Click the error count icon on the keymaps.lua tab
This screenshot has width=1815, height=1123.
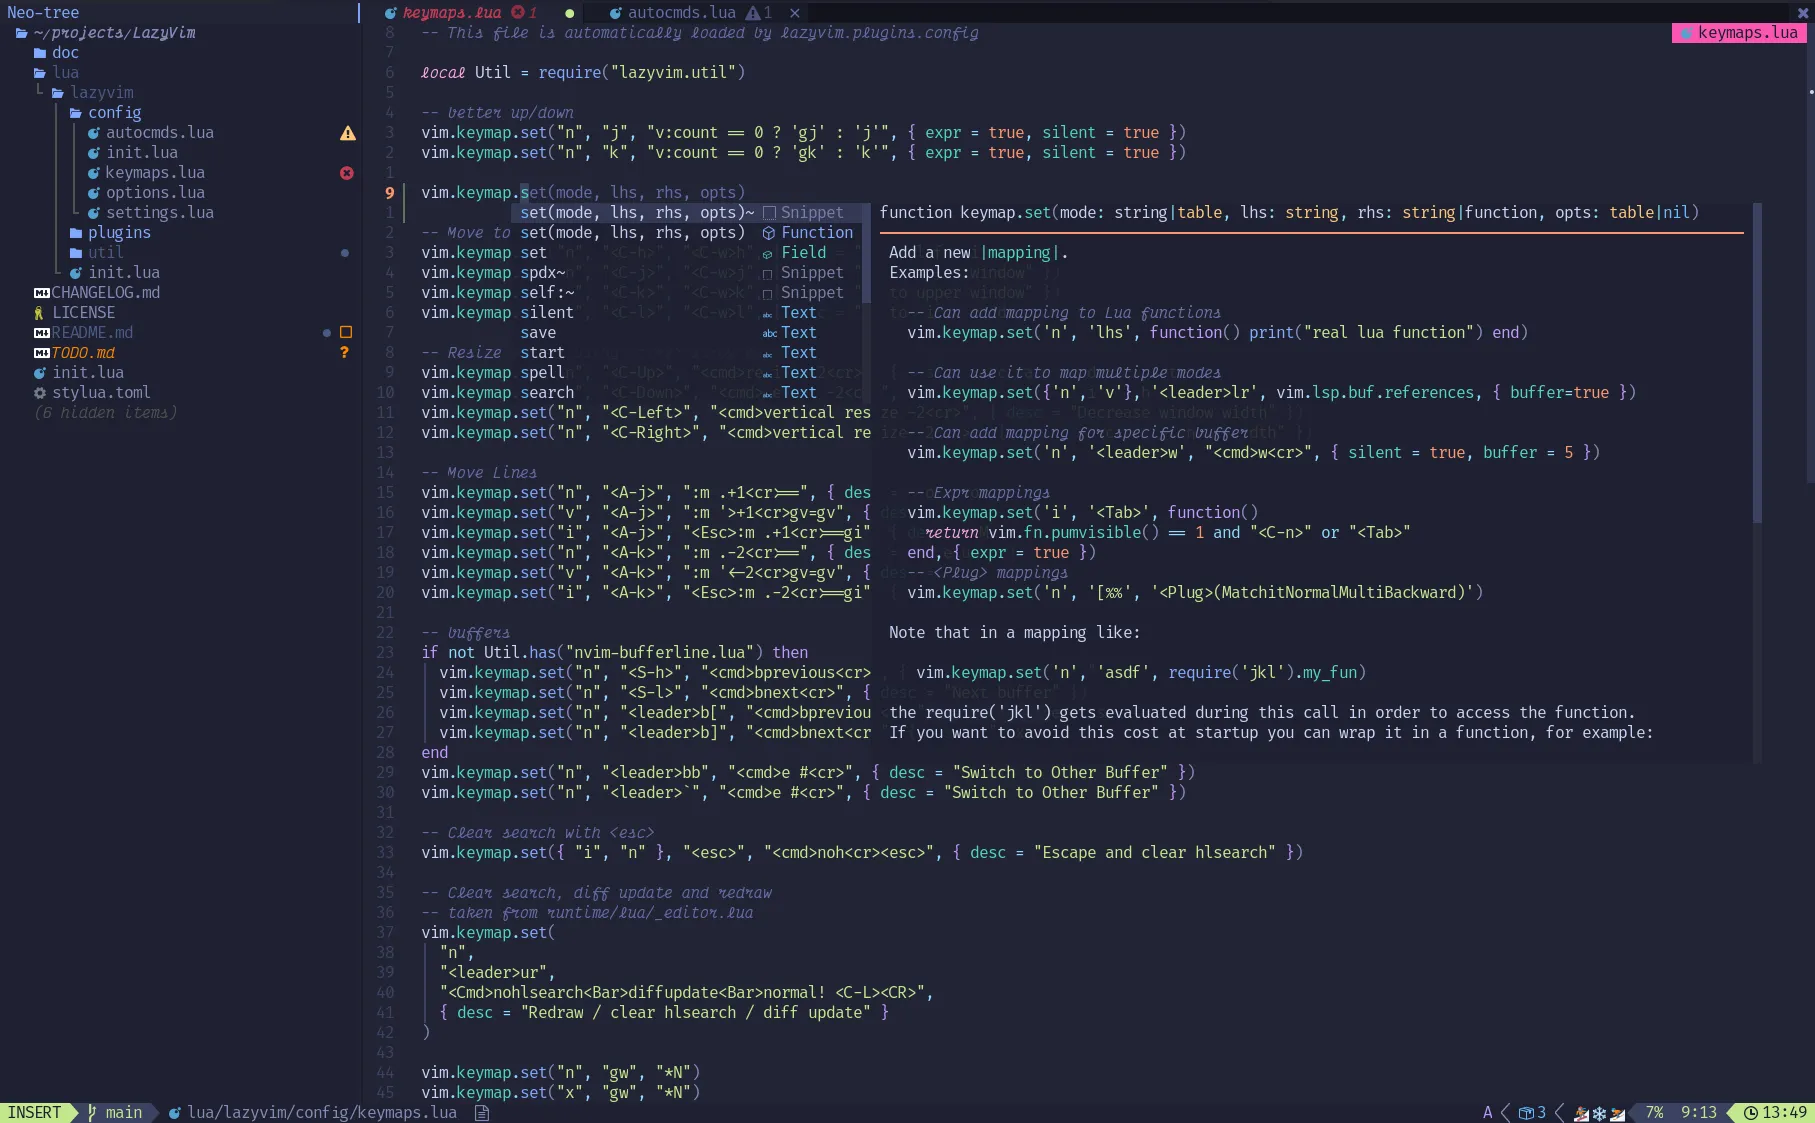click(x=518, y=13)
